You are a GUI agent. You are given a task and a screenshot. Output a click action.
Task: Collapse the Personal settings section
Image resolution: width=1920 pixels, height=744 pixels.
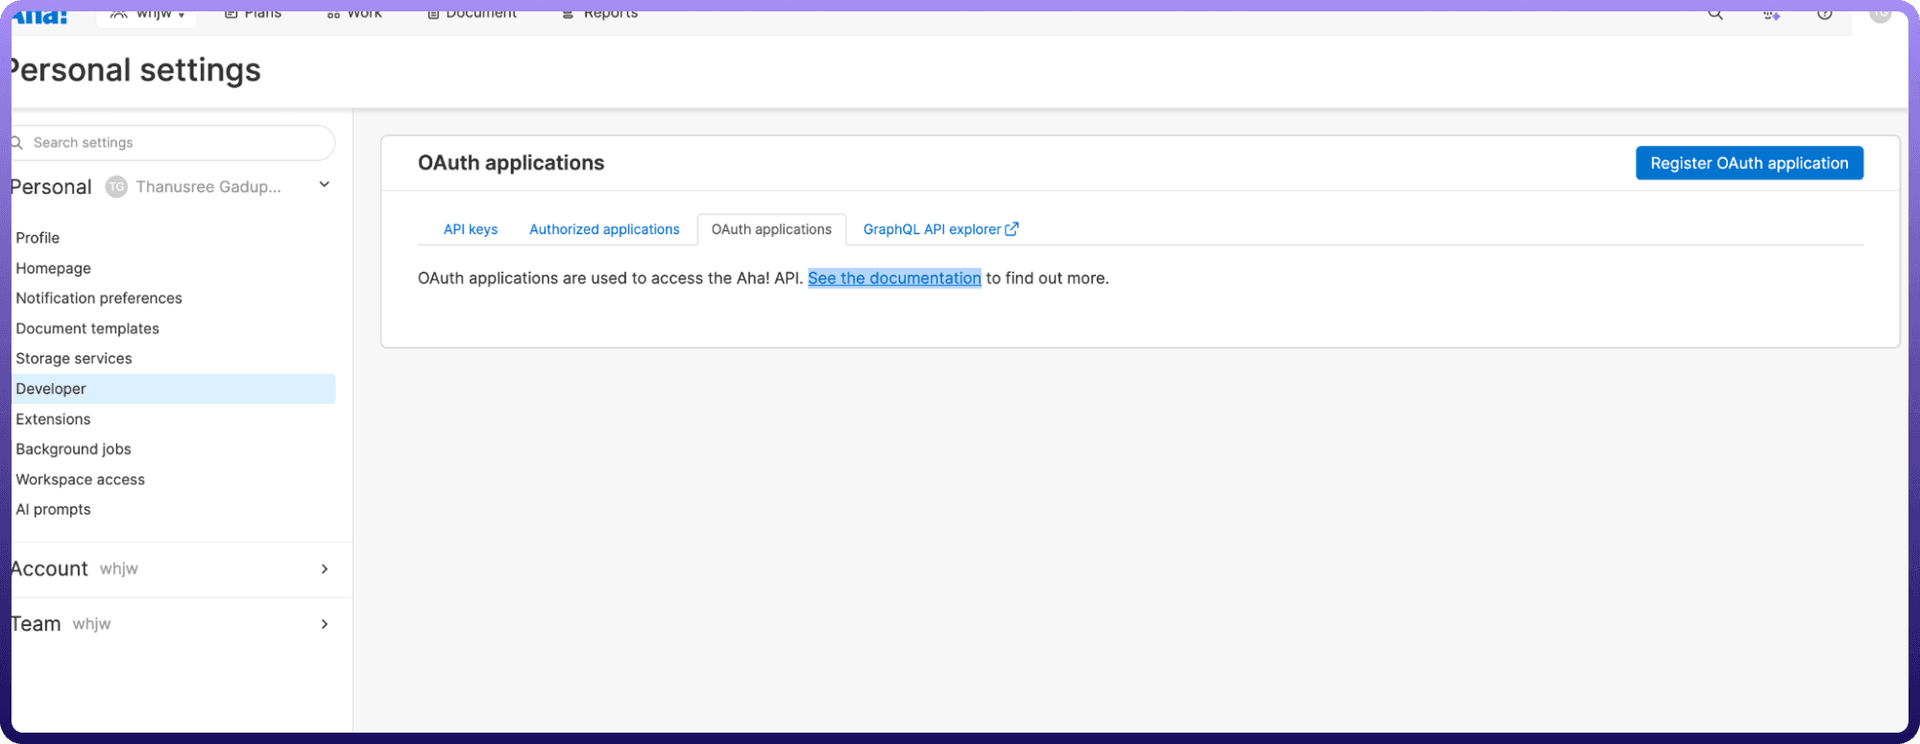point(324,185)
